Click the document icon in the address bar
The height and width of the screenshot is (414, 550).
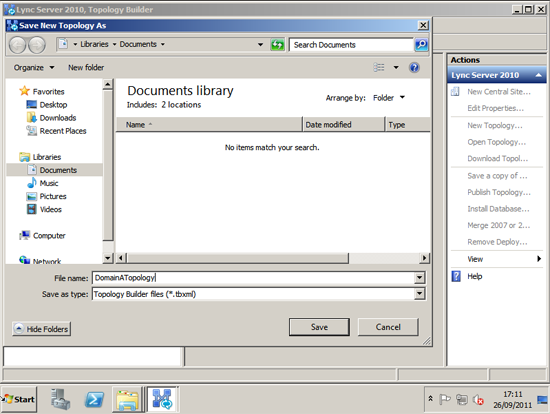tap(63, 44)
